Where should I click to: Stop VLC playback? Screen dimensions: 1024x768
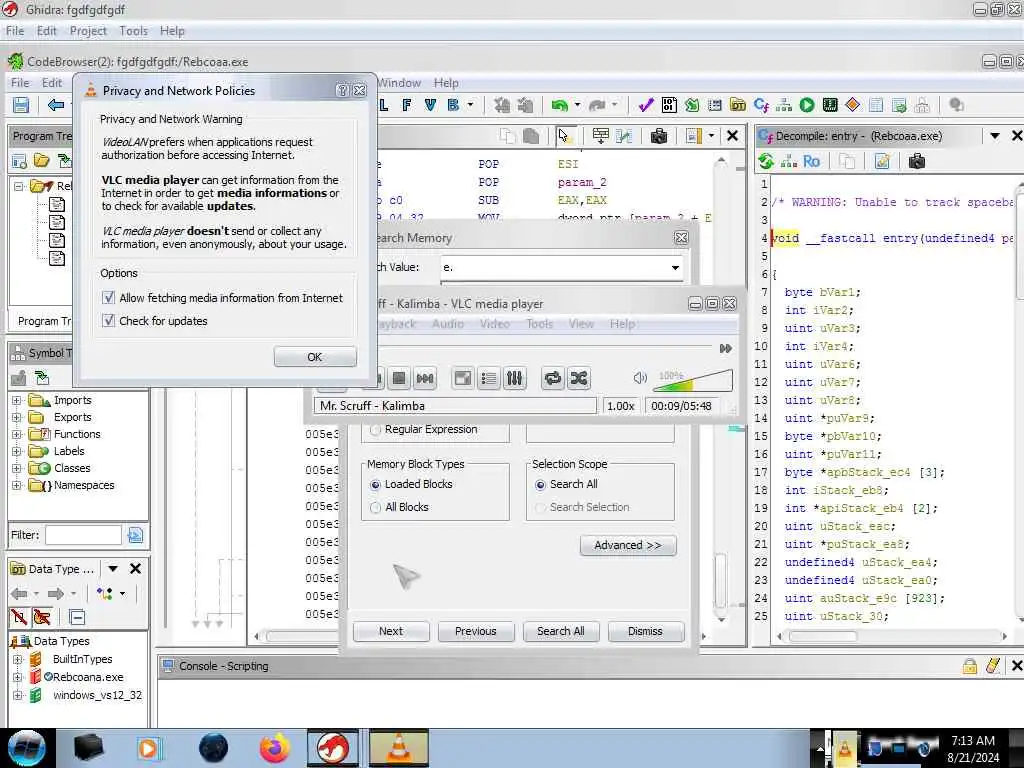pyautogui.click(x=399, y=378)
